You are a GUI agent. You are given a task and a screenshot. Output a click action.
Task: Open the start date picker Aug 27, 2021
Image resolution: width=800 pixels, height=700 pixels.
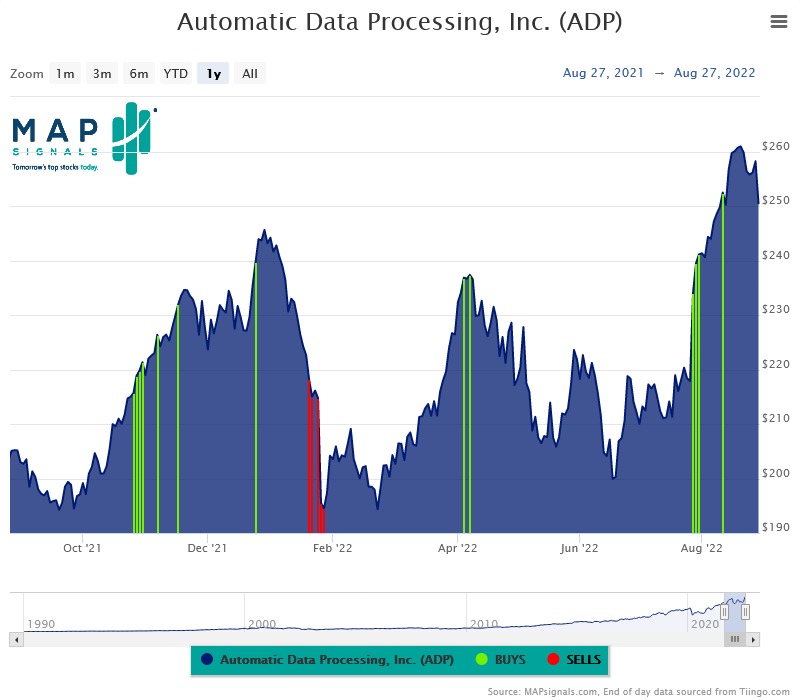603,73
